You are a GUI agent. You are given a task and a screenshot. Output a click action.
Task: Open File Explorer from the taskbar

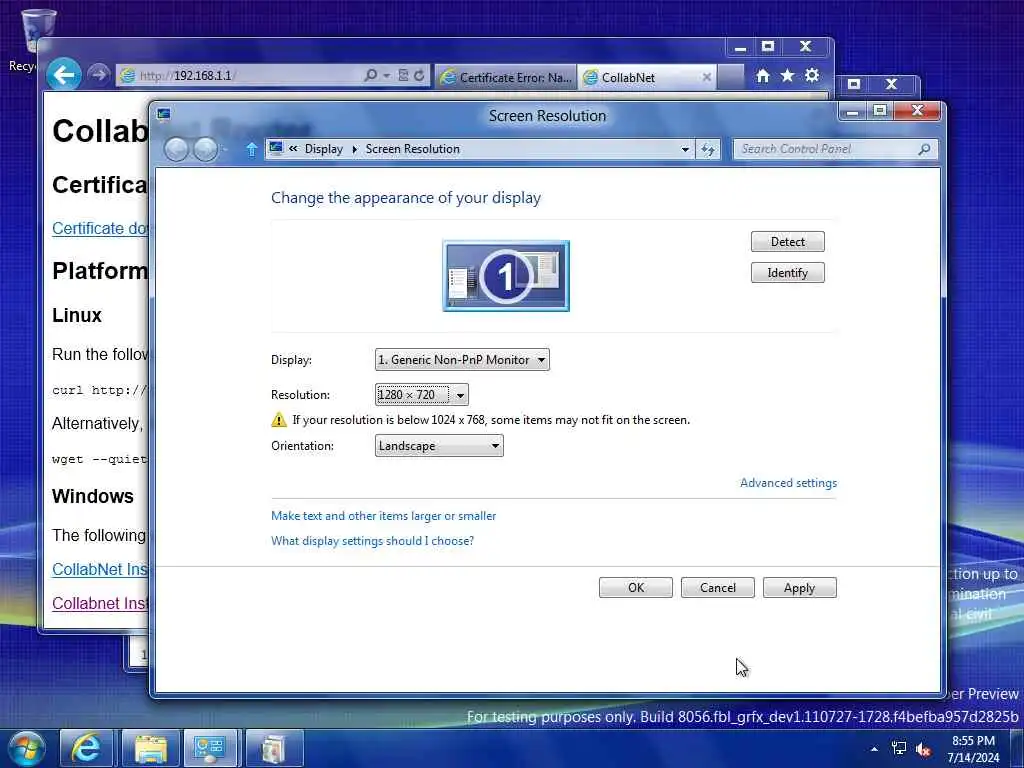click(151, 748)
